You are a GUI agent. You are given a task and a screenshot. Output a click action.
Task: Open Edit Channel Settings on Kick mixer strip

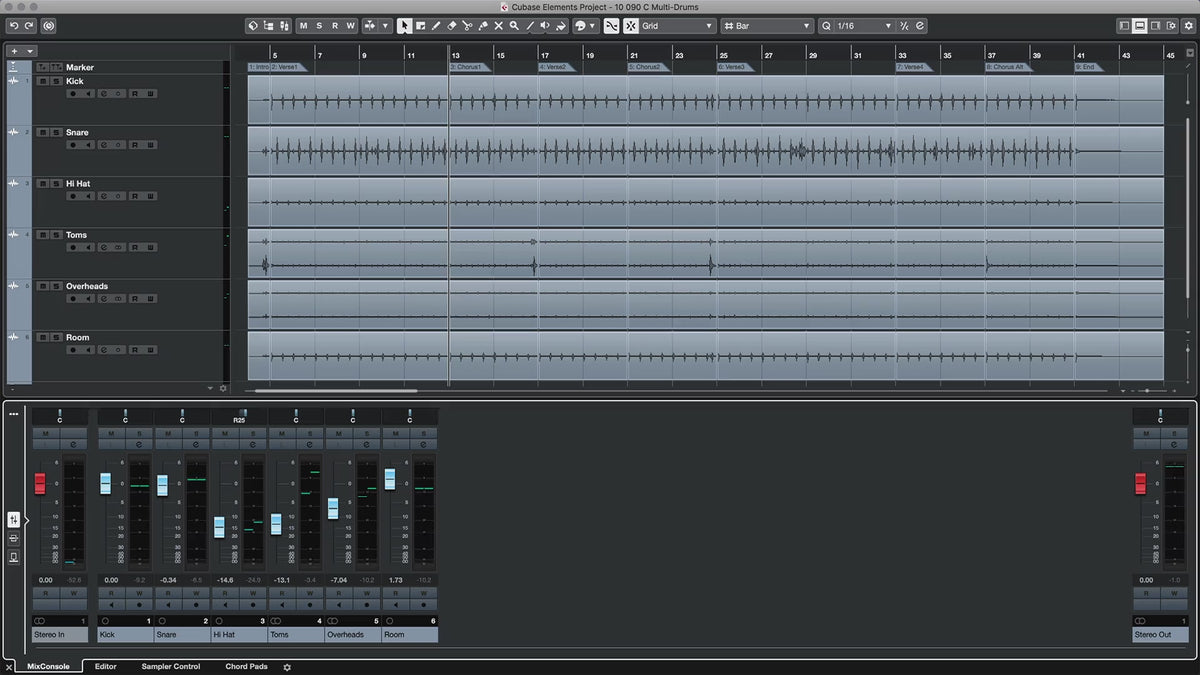(139, 443)
